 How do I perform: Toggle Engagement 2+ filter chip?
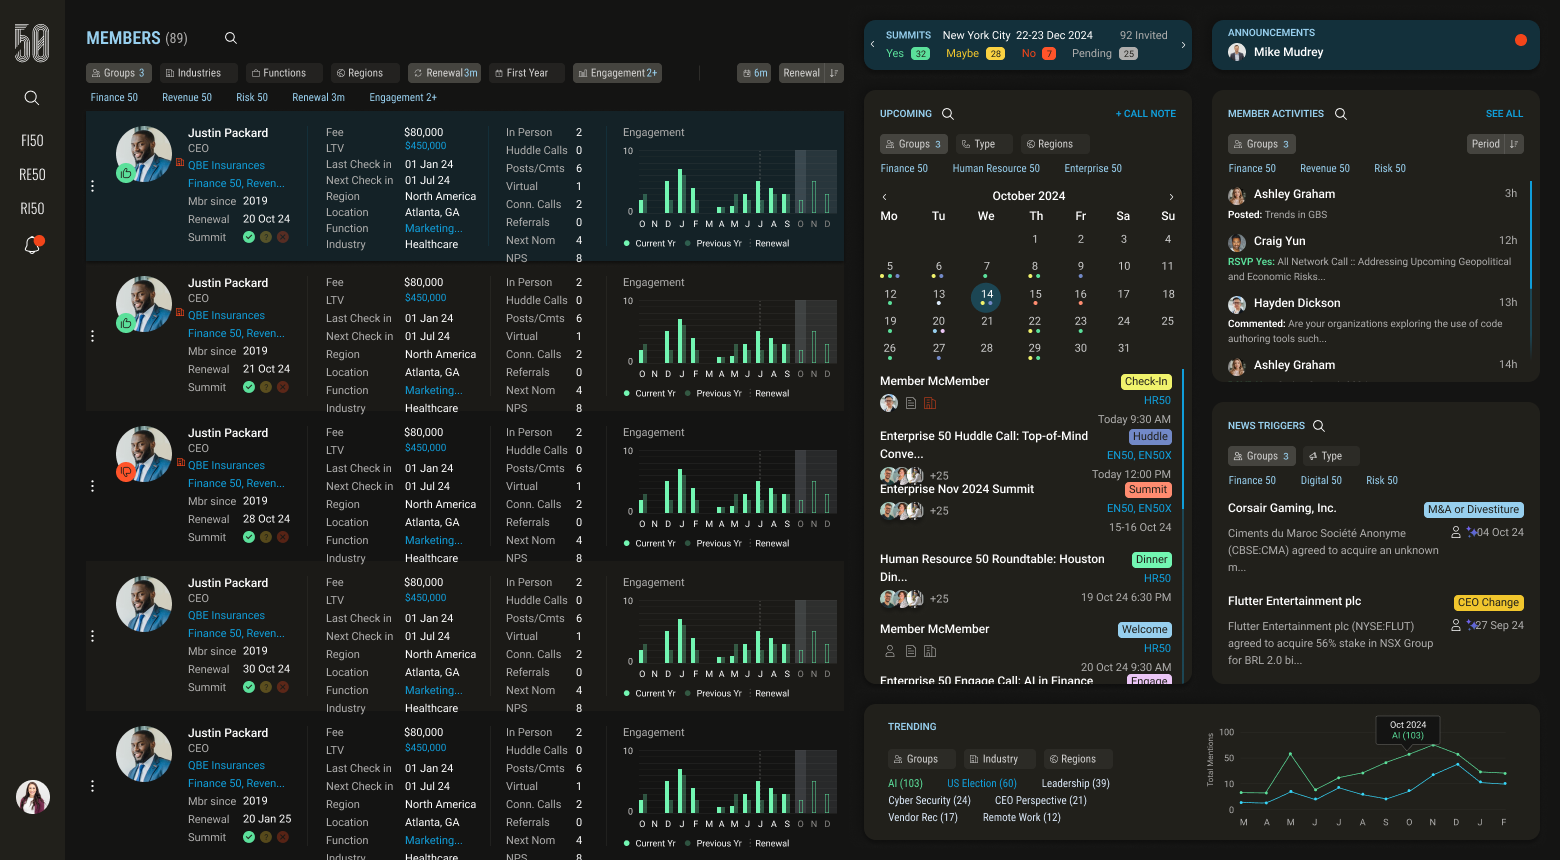click(x=617, y=73)
